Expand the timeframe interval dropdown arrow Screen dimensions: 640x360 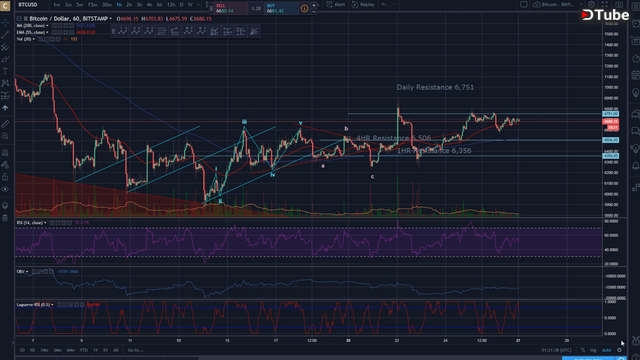point(198,4)
